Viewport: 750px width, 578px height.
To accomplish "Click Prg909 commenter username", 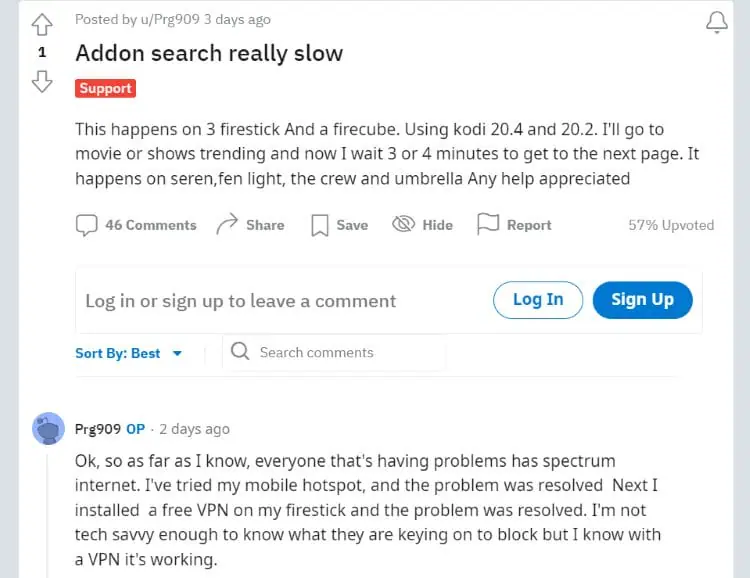I will point(98,429).
